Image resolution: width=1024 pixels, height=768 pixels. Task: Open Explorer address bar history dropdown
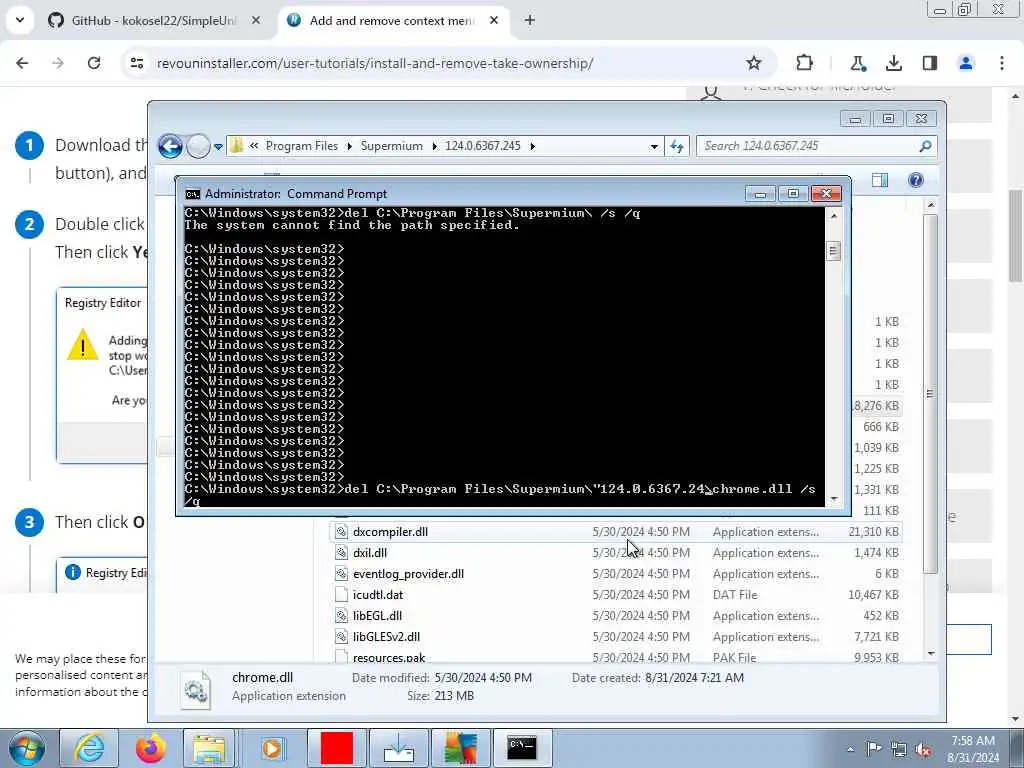654,147
